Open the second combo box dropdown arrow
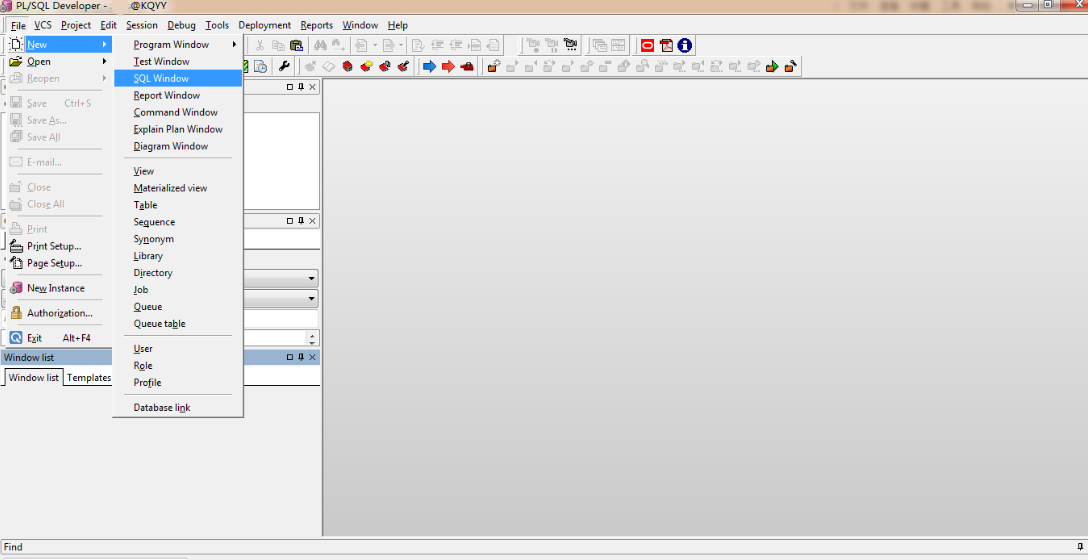This screenshot has height=560, width=1088. 312,299
